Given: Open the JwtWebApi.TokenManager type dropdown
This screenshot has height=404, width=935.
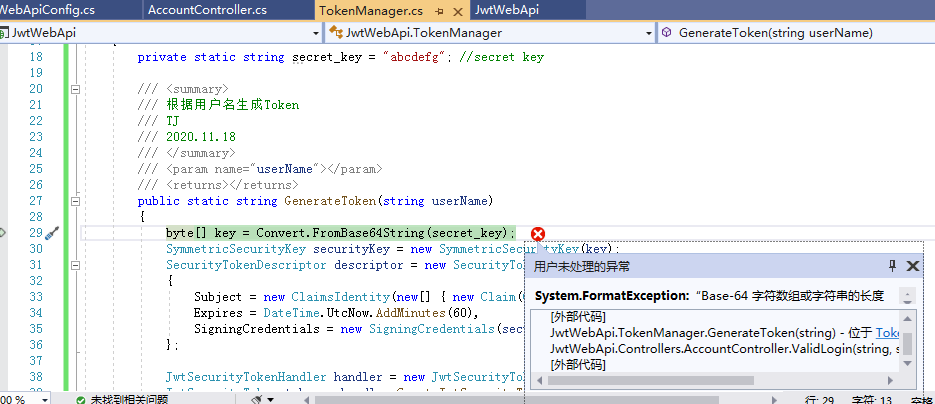Looking at the screenshot, I should coord(649,33).
